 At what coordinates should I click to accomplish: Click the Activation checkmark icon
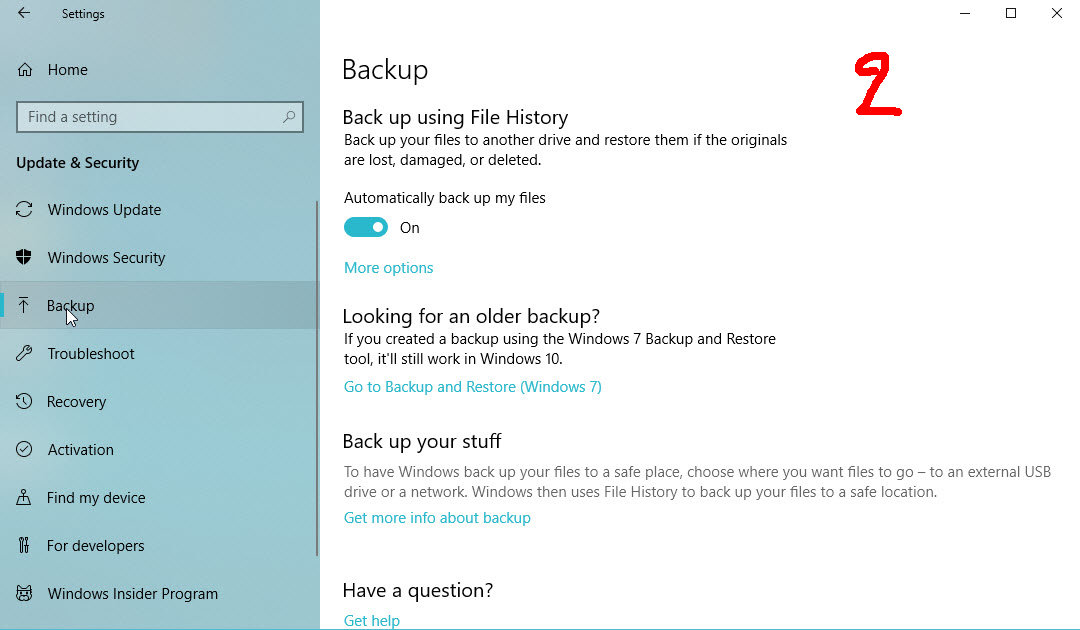[x=25, y=450]
